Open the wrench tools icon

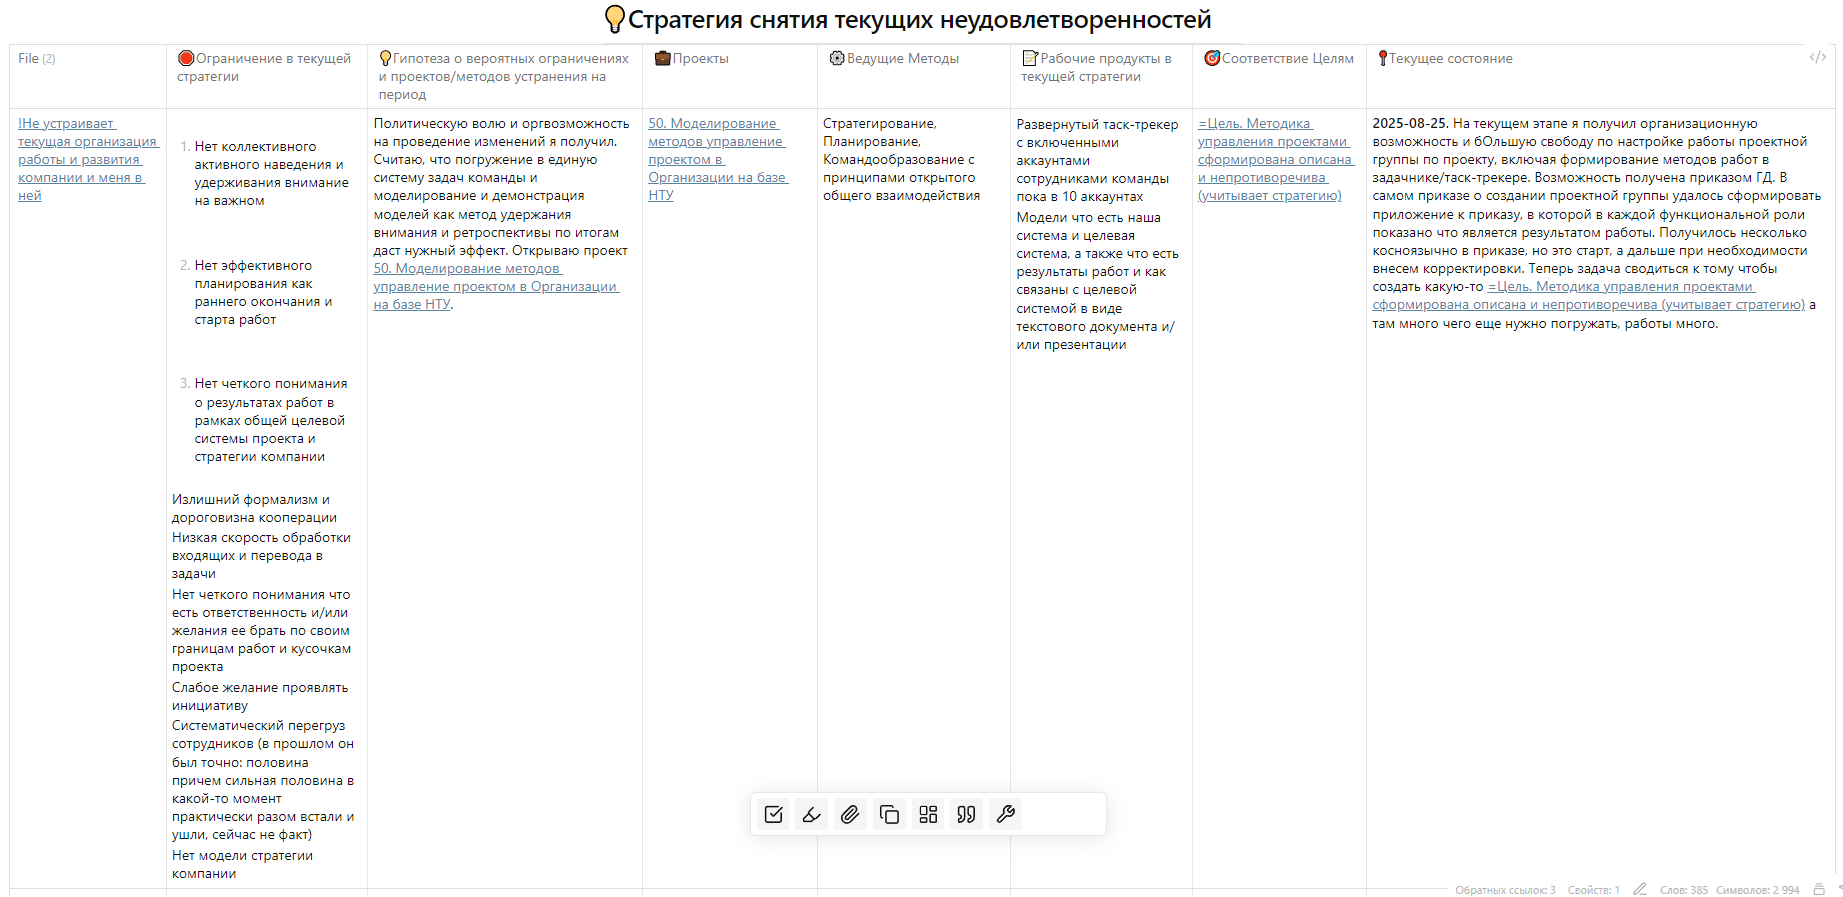click(x=1005, y=814)
